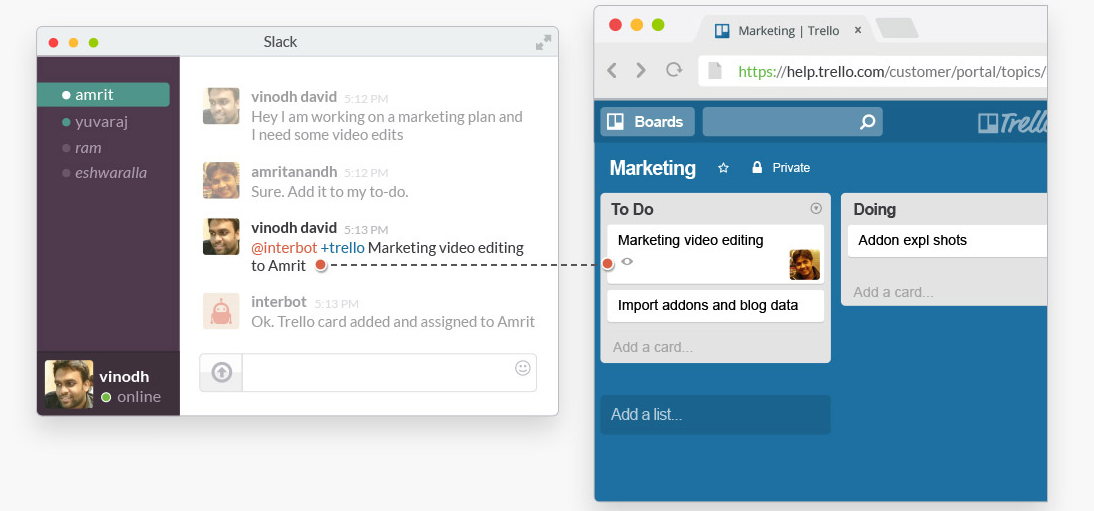Image resolution: width=1094 pixels, height=511 pixels.
Task: Click the avatar beside the 5:12 PM vinodh message
Action: [221, 106]
